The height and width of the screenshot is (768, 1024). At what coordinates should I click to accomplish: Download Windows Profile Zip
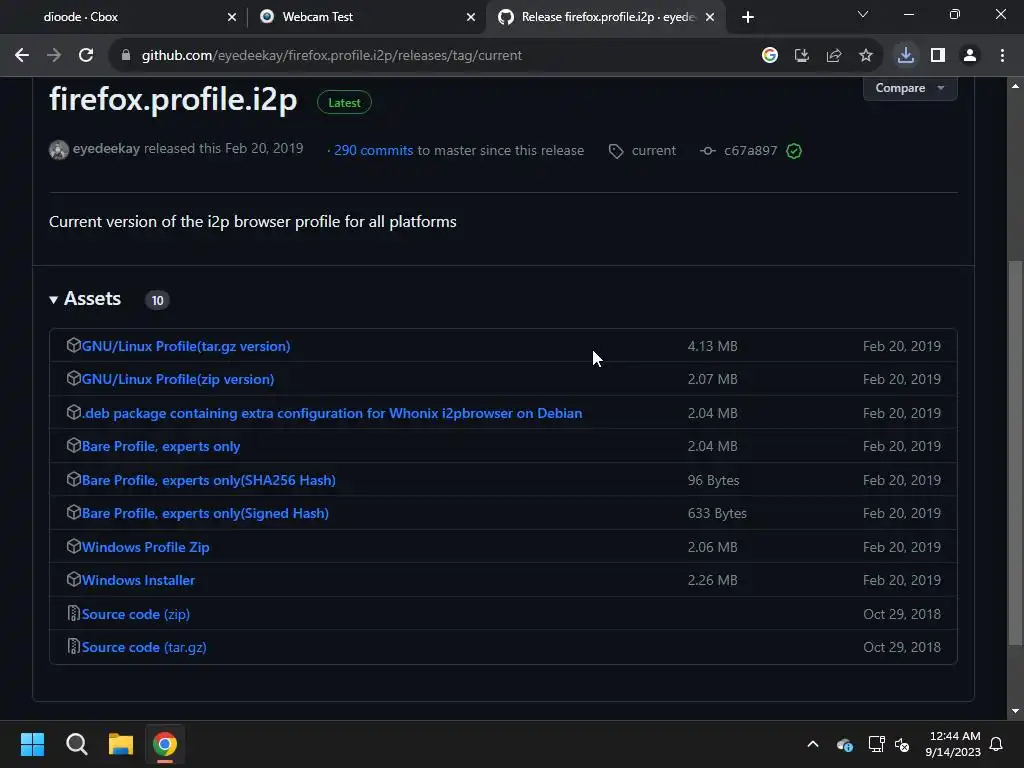click(x=146, y=547)
